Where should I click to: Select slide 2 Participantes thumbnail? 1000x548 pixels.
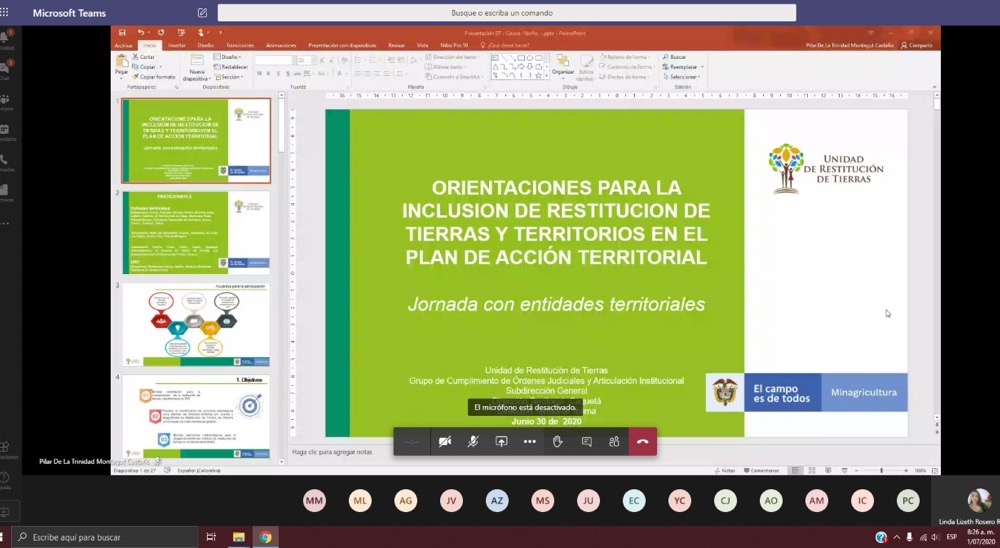click(x=196, y=232)
